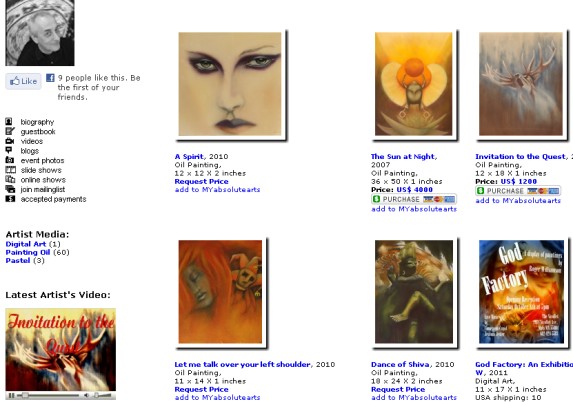This screenshot has width=573, height=402.
Task: Click the blogs speech bubble icon
Action: (x=9, y=150)
